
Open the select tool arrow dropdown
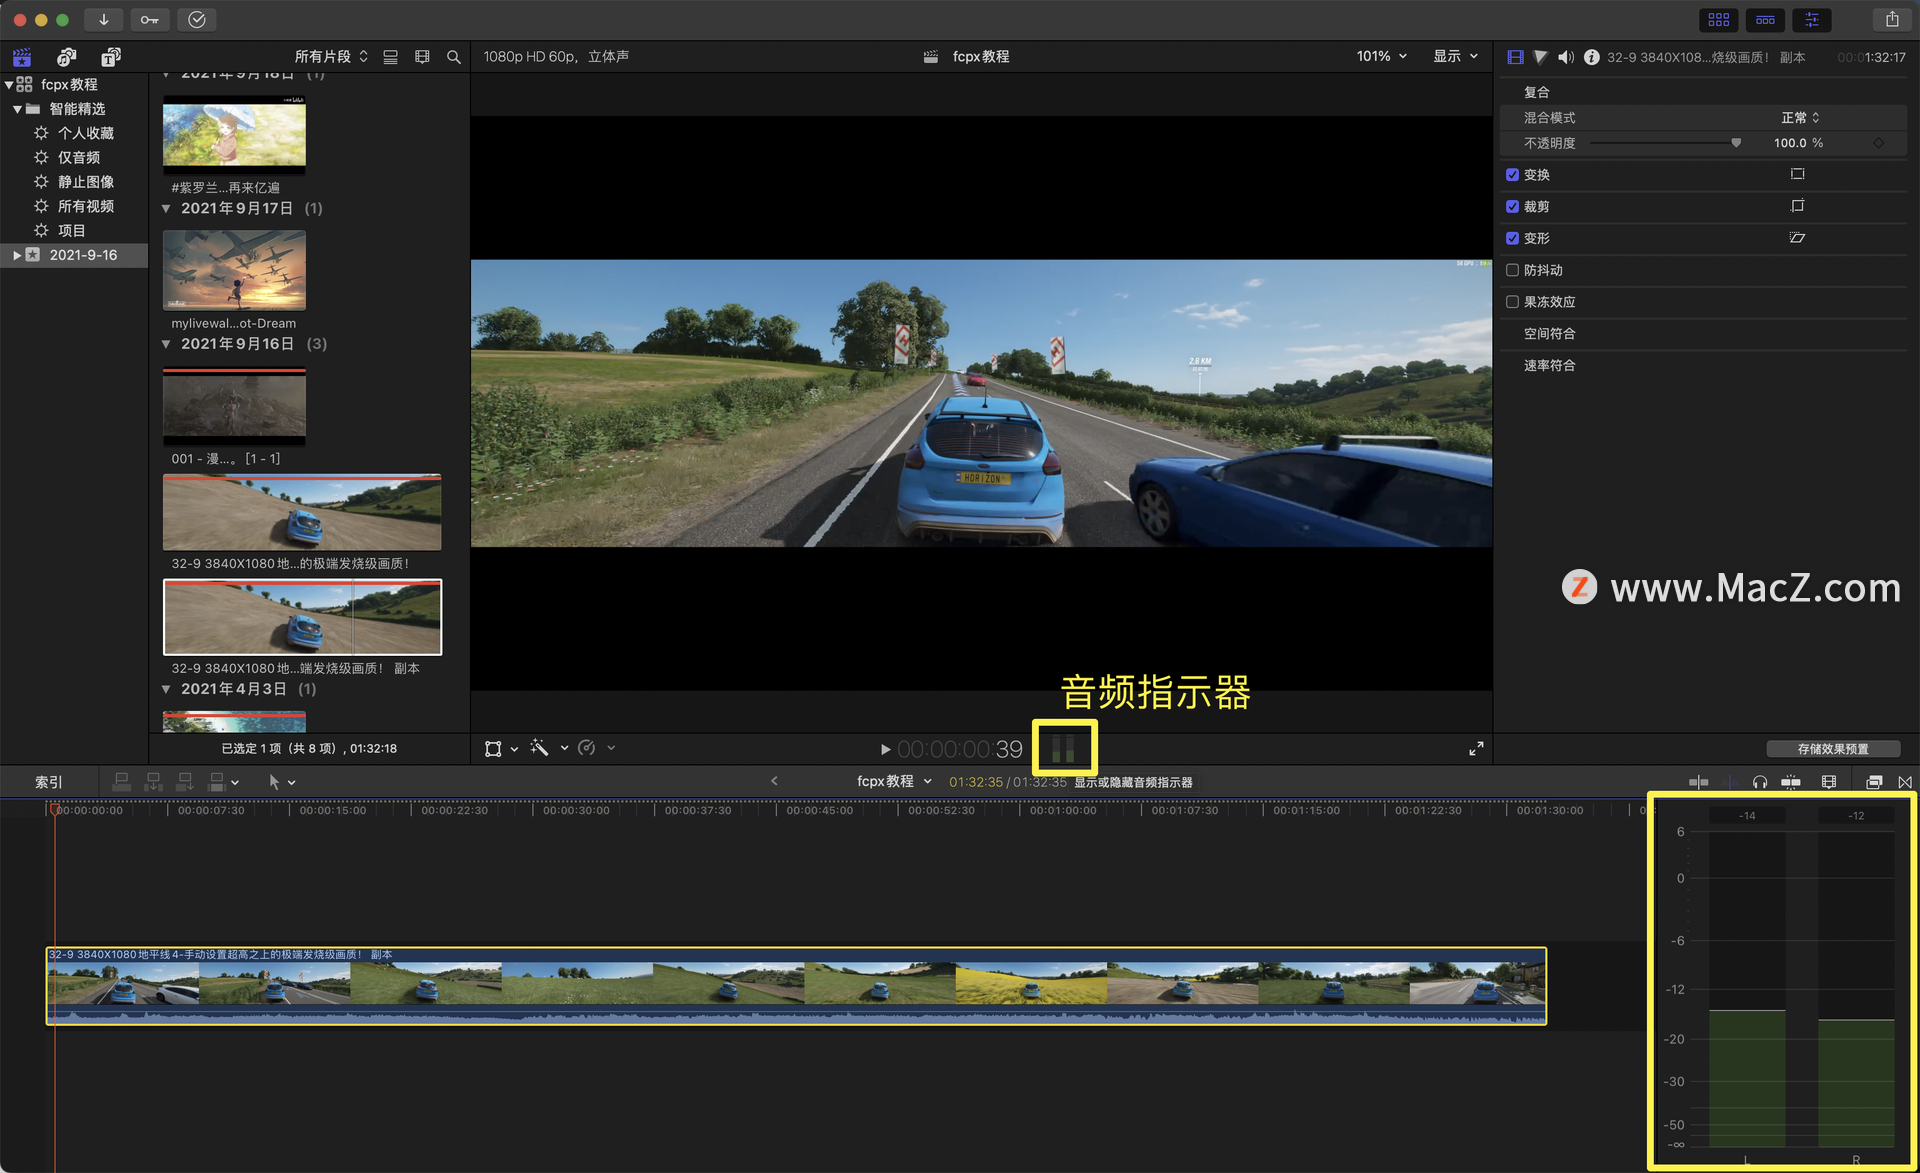pos(281,782)
